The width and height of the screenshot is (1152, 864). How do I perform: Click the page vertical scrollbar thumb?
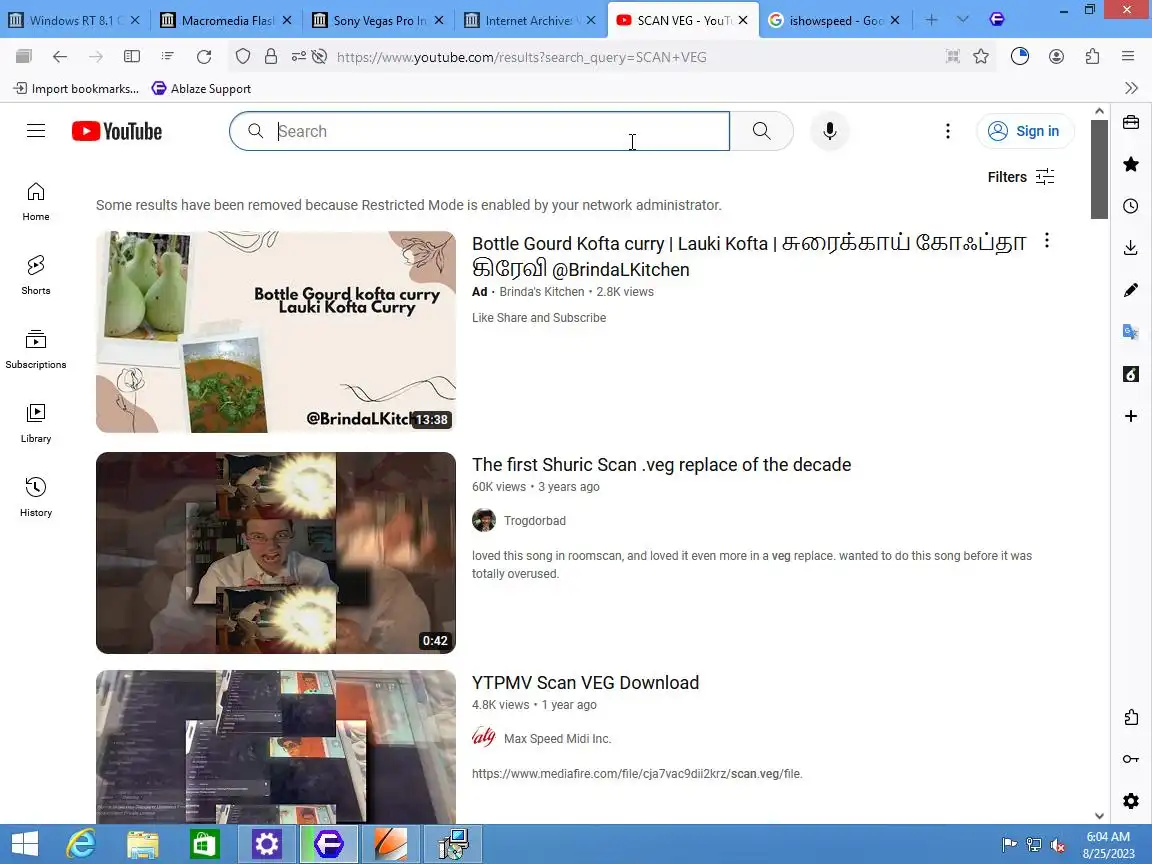click(1099, 169)
